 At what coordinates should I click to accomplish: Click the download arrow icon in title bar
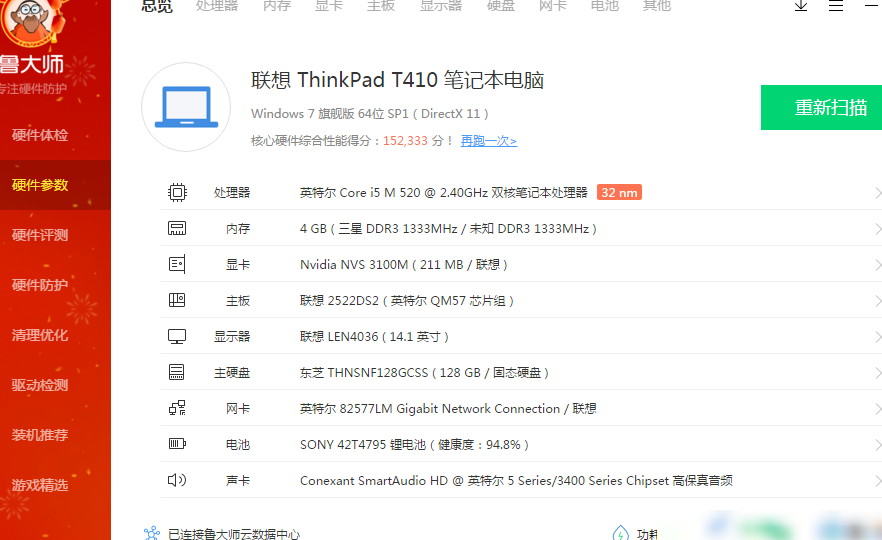tap(801, 6)
